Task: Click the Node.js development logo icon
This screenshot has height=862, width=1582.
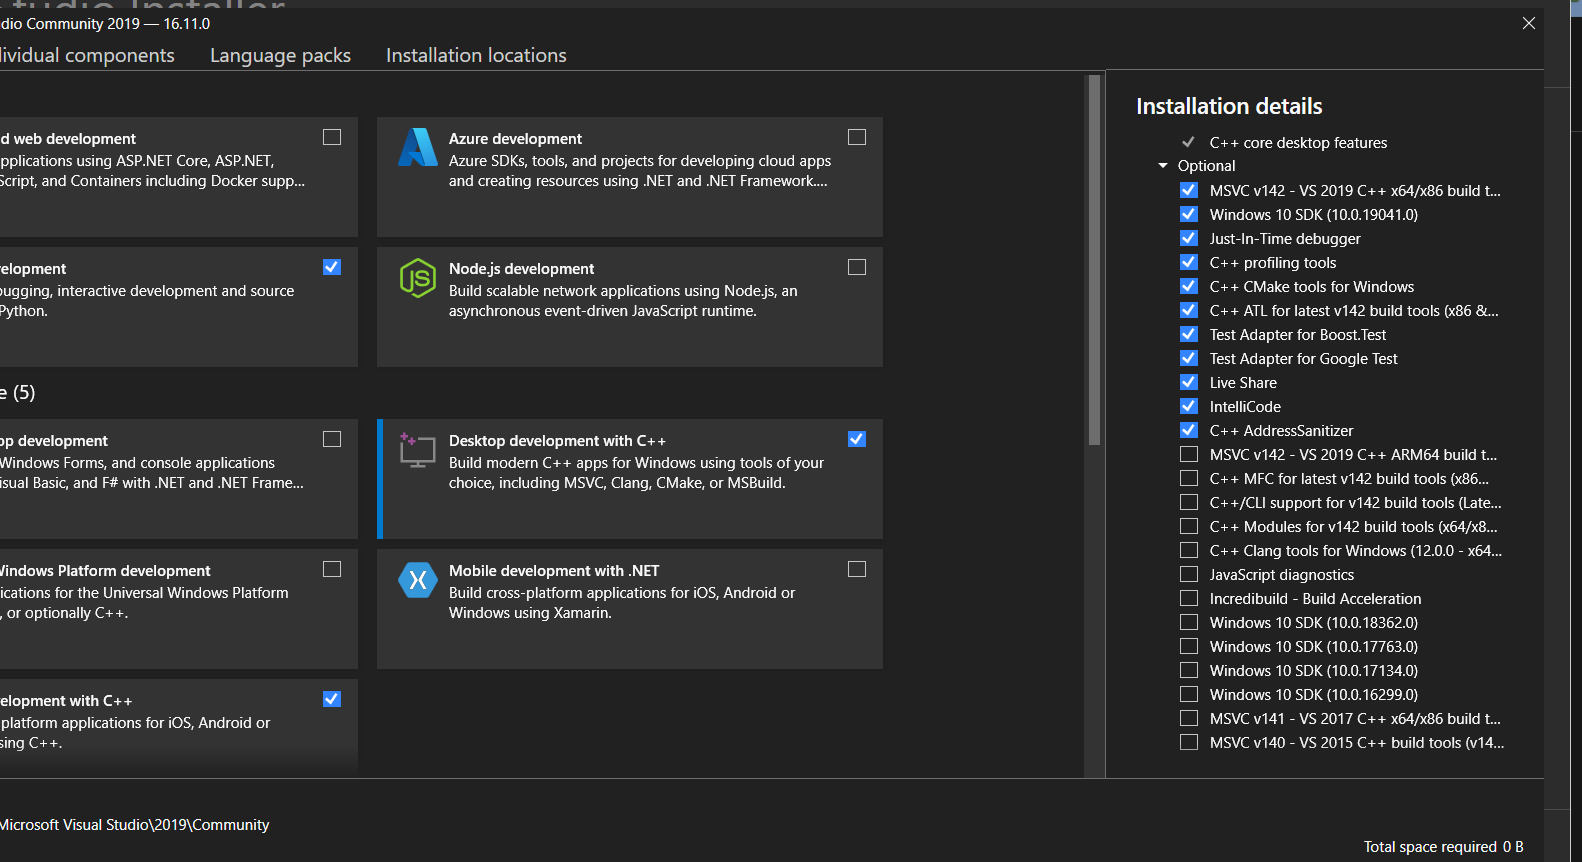Action: point(418,278)
